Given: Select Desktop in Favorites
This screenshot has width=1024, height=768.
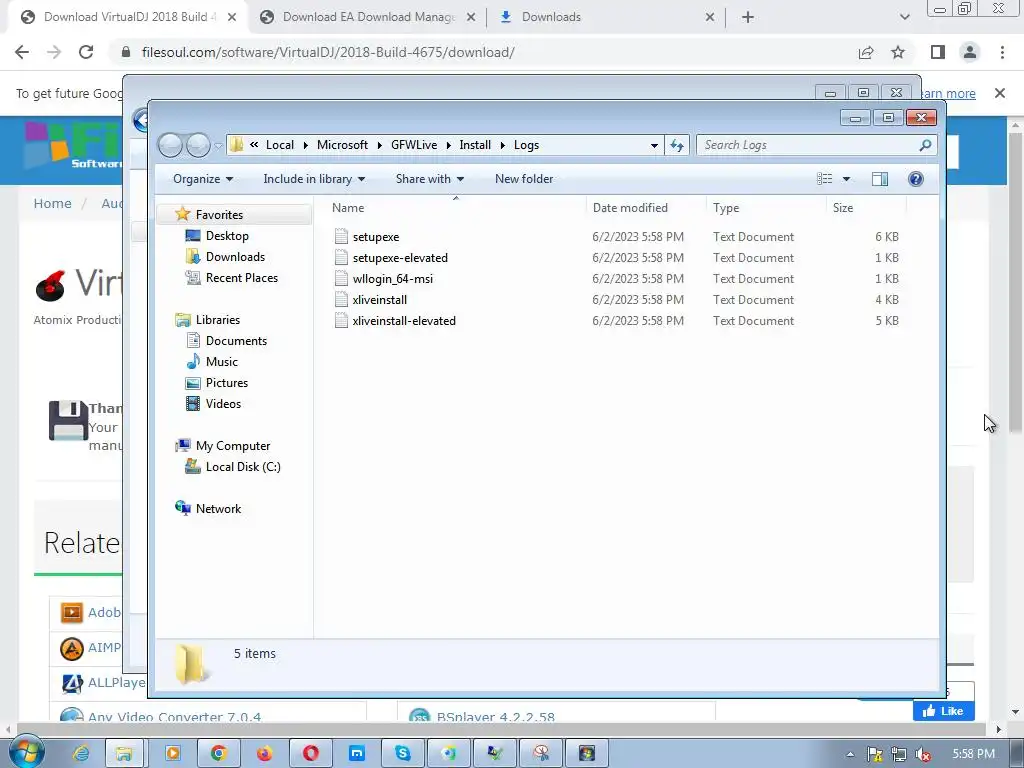Looking at the screenshot, I should (x=227, y=236).
